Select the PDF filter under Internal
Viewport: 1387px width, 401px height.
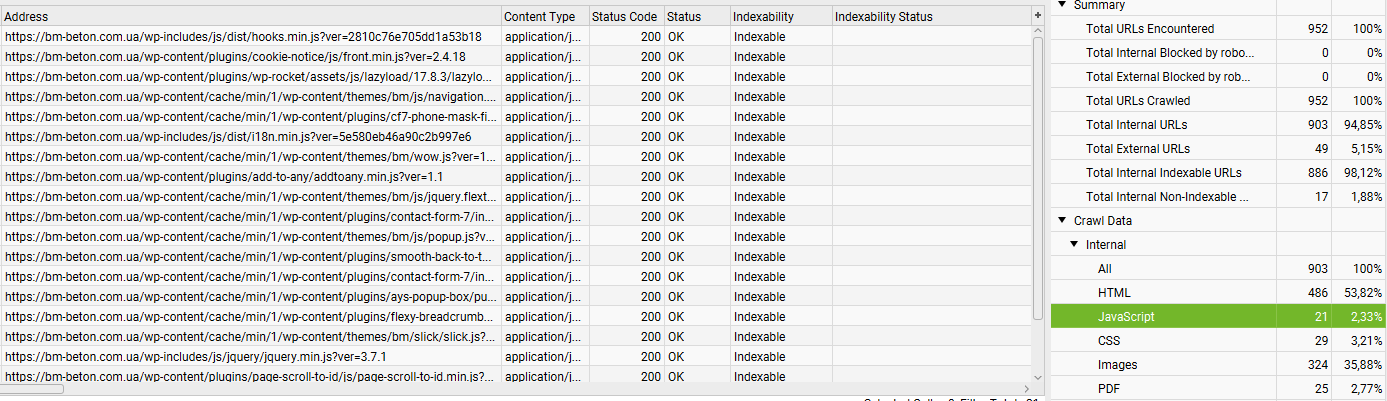pyautogui.click(x=1109, y=388)
